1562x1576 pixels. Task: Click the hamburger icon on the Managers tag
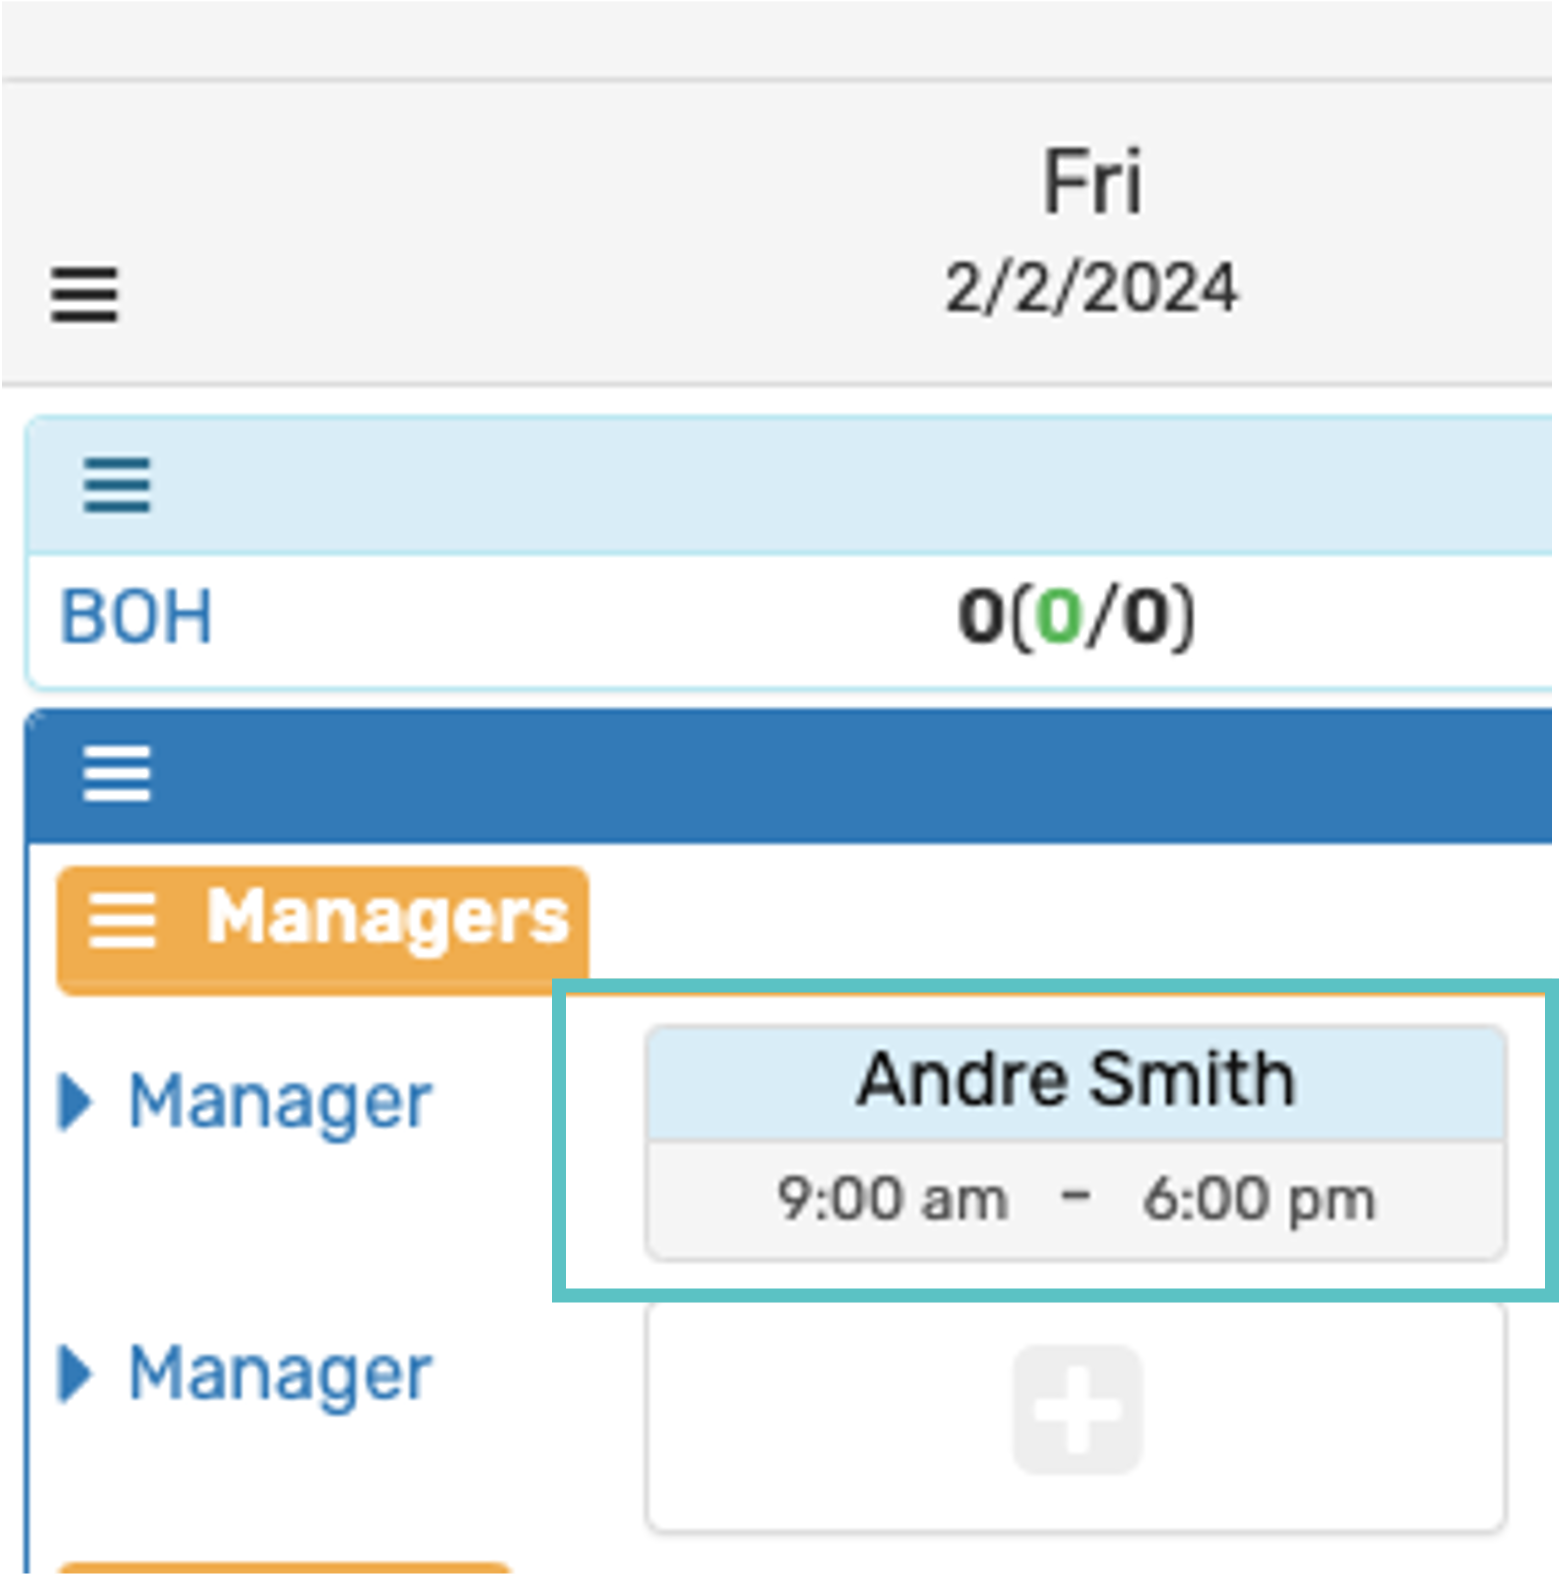coord(122,920)
